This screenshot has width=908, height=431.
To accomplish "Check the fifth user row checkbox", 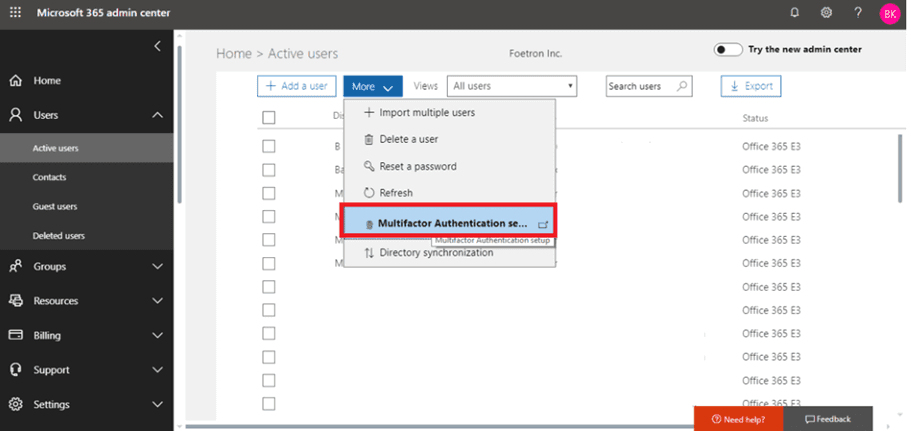I will tap(269, 240).
